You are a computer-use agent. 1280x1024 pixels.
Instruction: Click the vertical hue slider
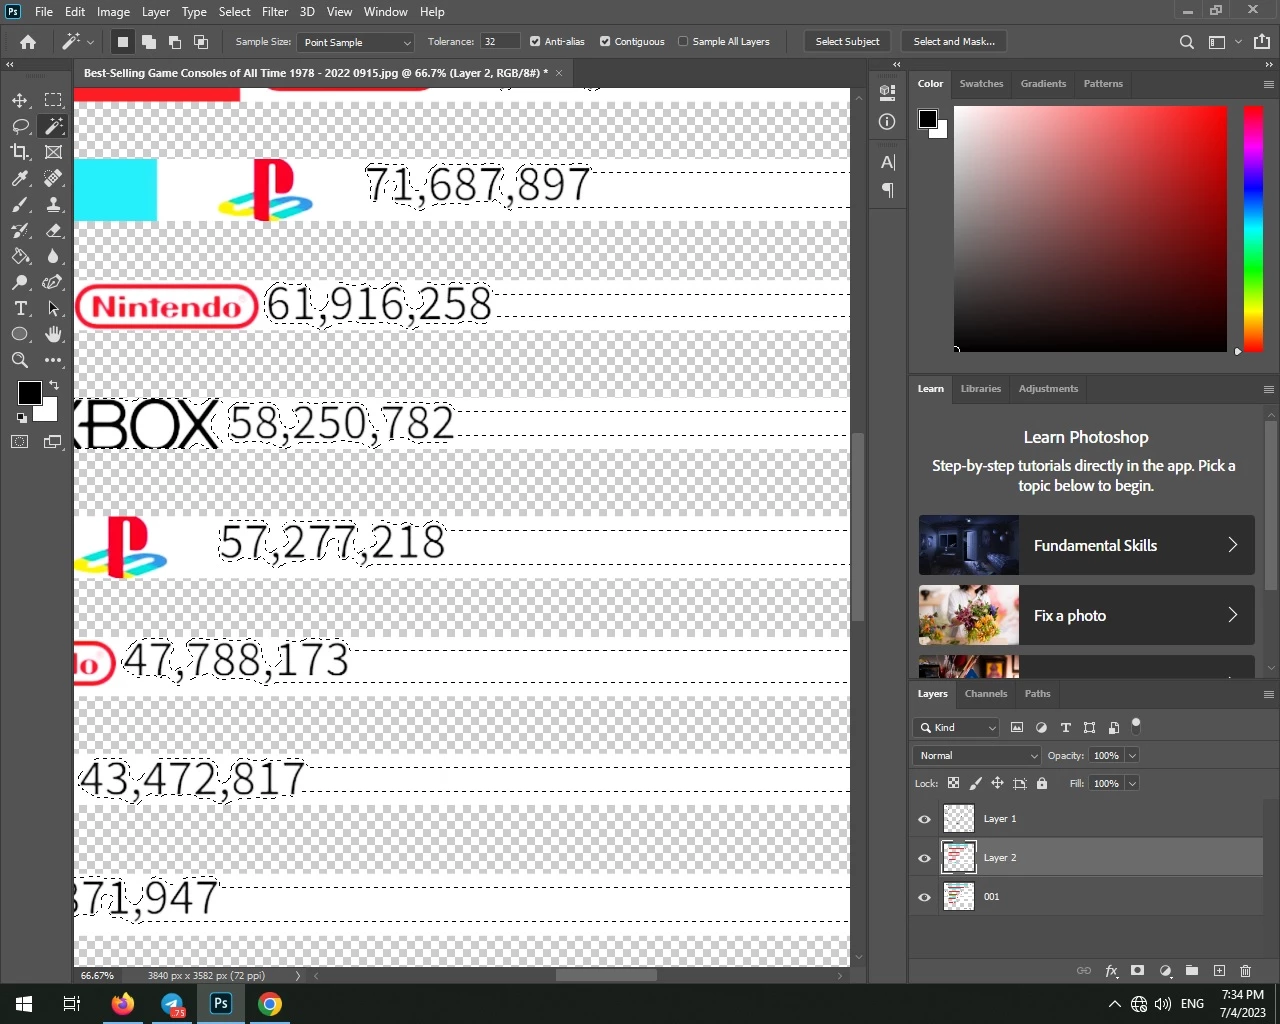[1253, 229]
